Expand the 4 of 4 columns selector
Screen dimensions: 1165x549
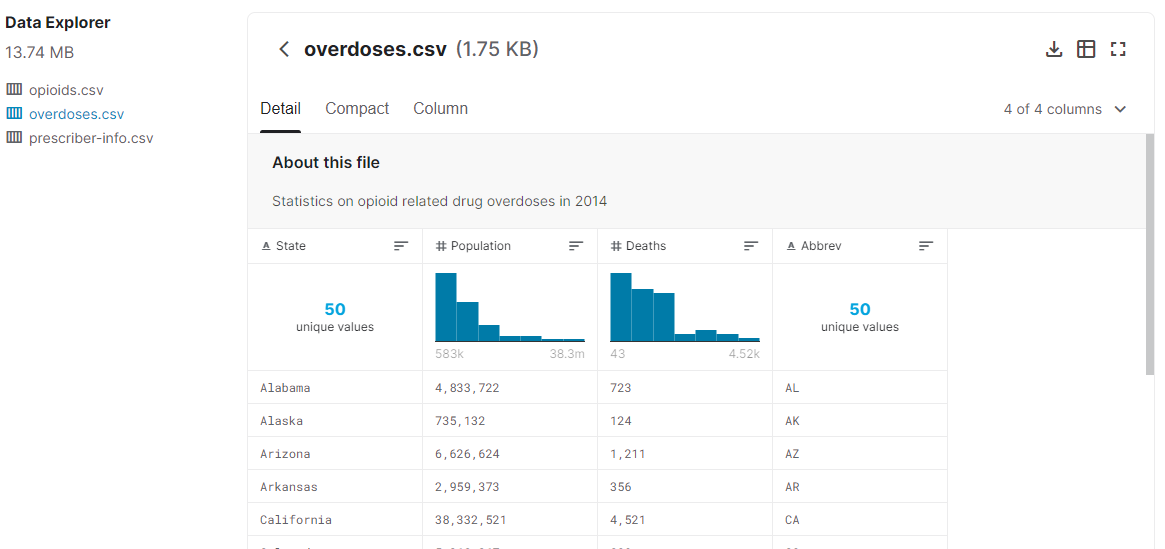pyautogui.click(x=1065, y=109)
